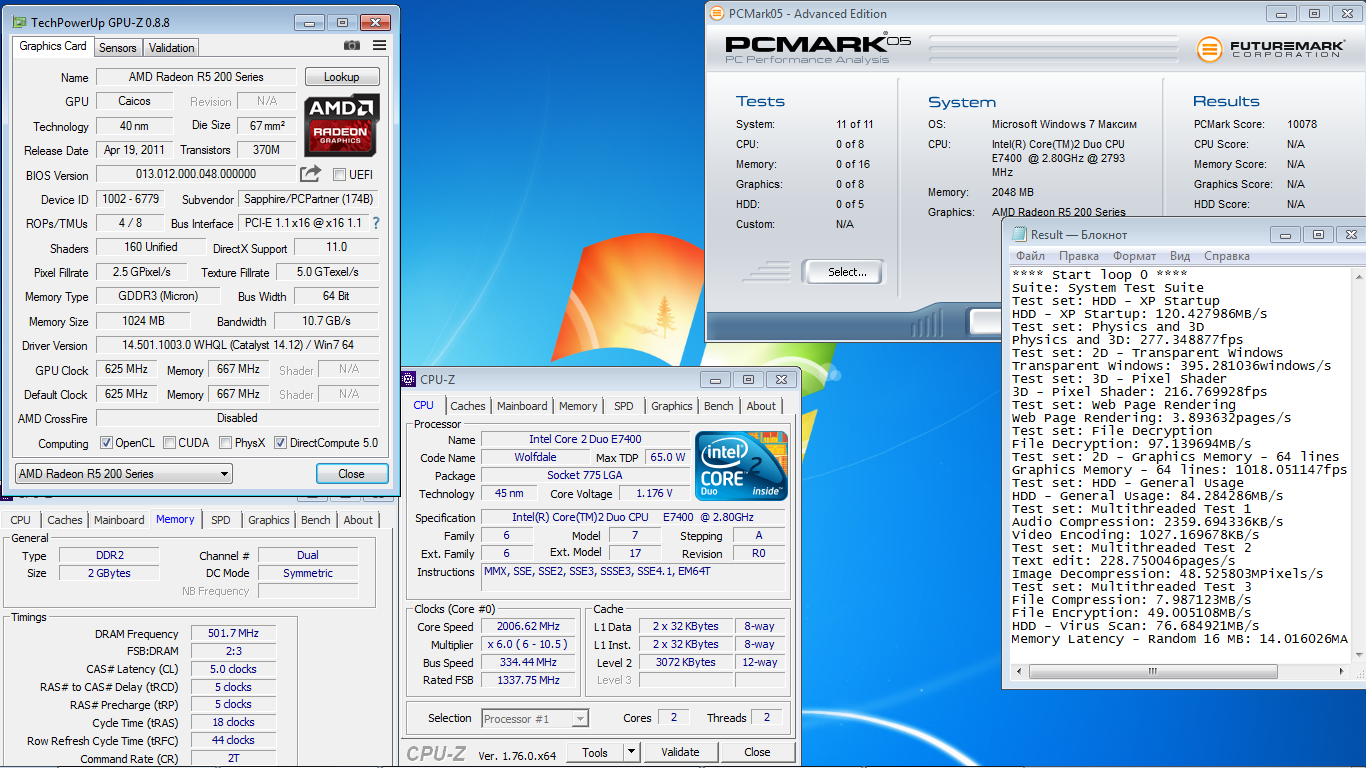1366x768 pixels.
Task: Open the Graphics tab in front CPU-Z
Action: (x=671, y=406)
